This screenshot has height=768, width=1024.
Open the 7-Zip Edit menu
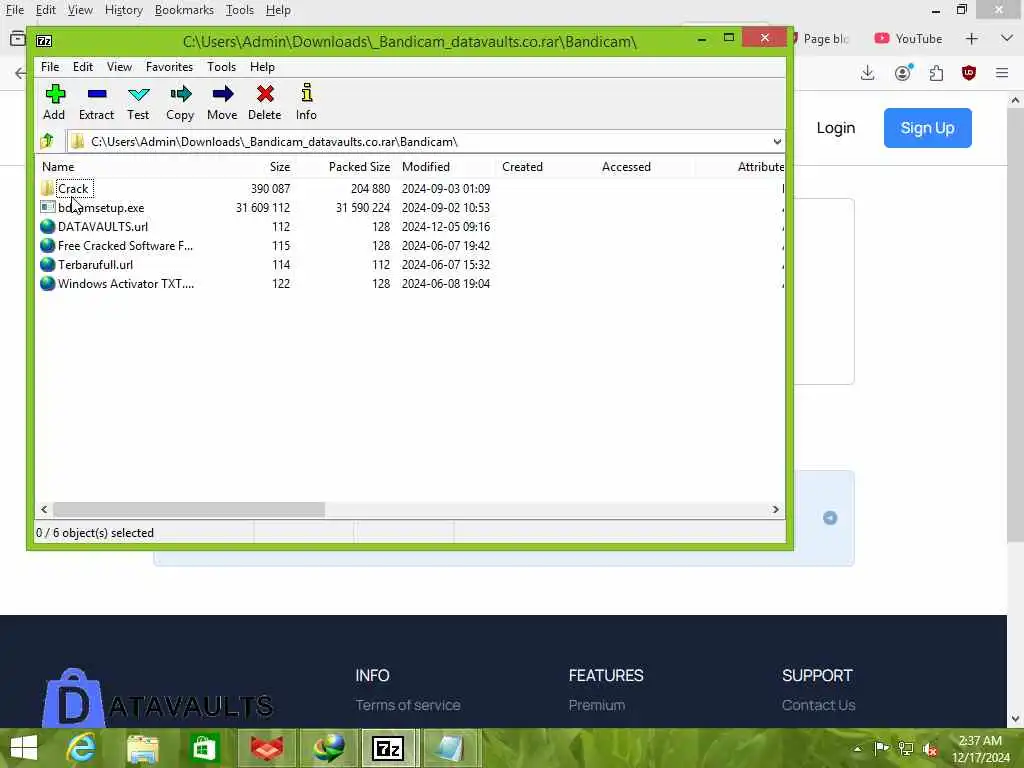[x=82, y=67]
